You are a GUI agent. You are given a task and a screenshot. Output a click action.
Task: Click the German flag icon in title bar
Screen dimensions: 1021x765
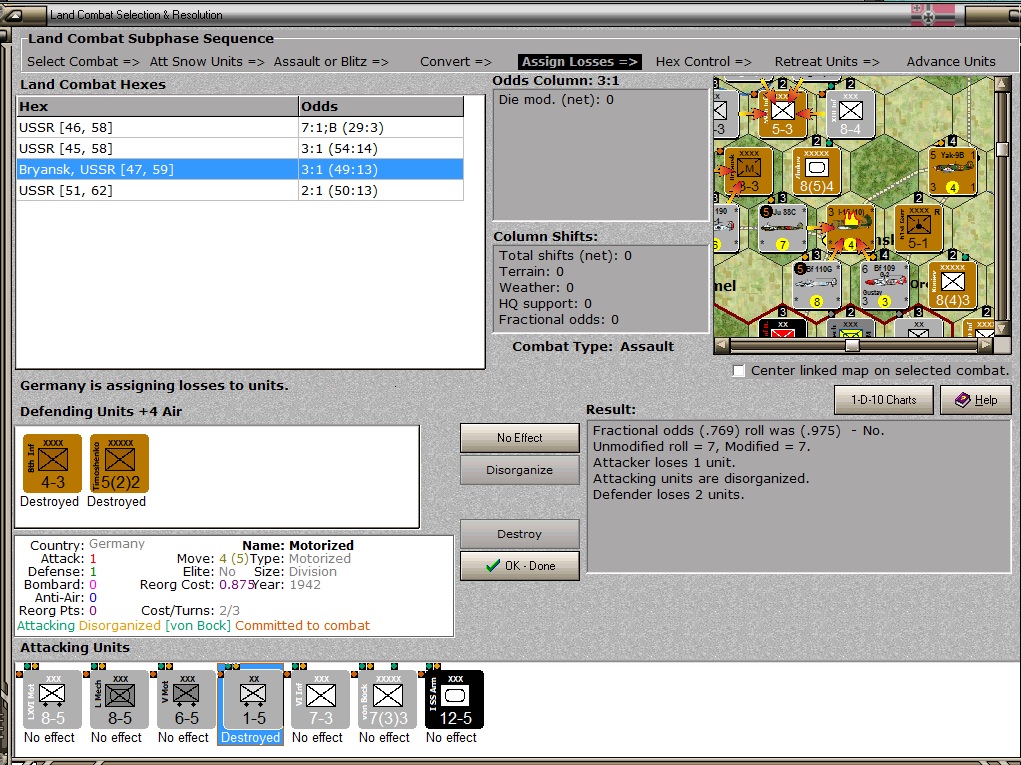pyautogui.click(x=932, y=15)
